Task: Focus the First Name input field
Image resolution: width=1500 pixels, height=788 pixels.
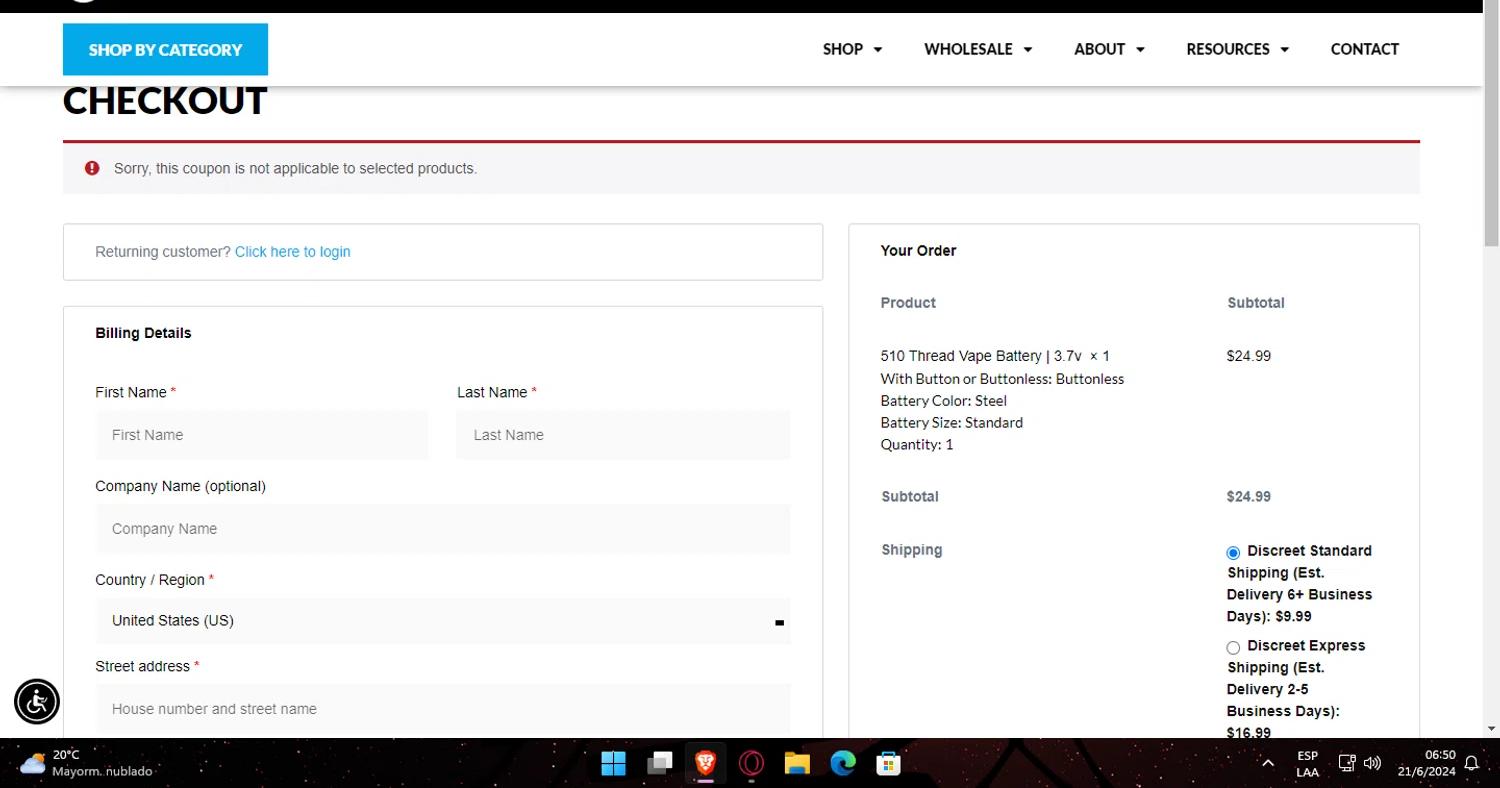Action: click(x=262, y=435)
